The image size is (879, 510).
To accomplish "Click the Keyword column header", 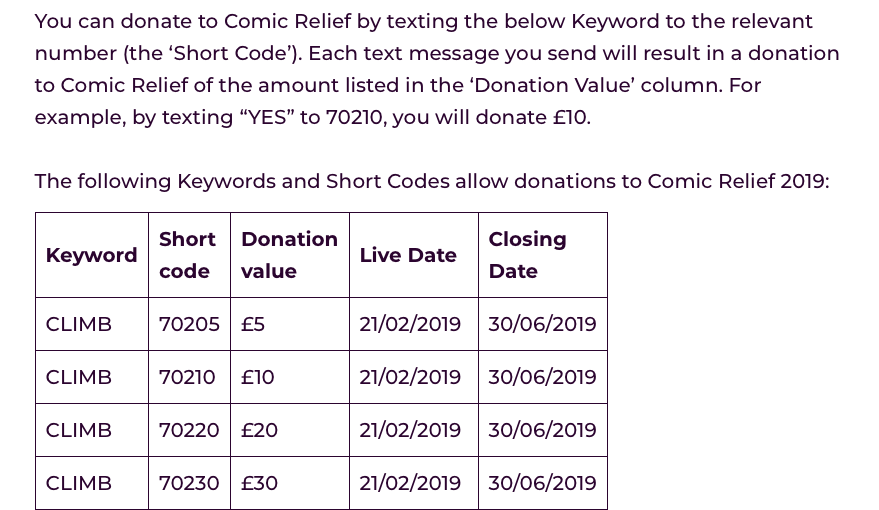I will [91, 255].
